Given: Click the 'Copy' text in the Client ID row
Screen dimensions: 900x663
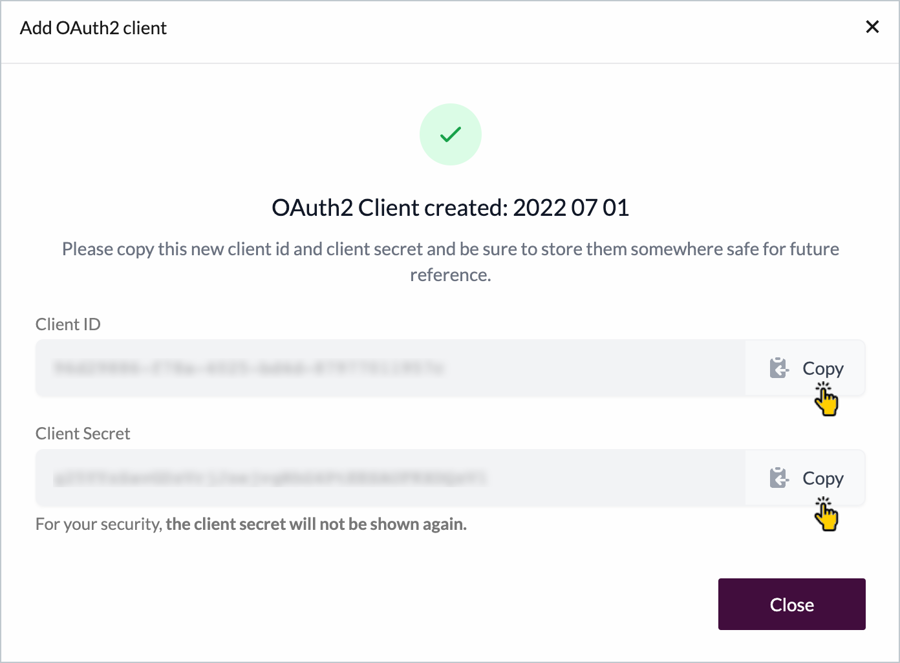Looking at the screenshot, I should coord(823,369).
